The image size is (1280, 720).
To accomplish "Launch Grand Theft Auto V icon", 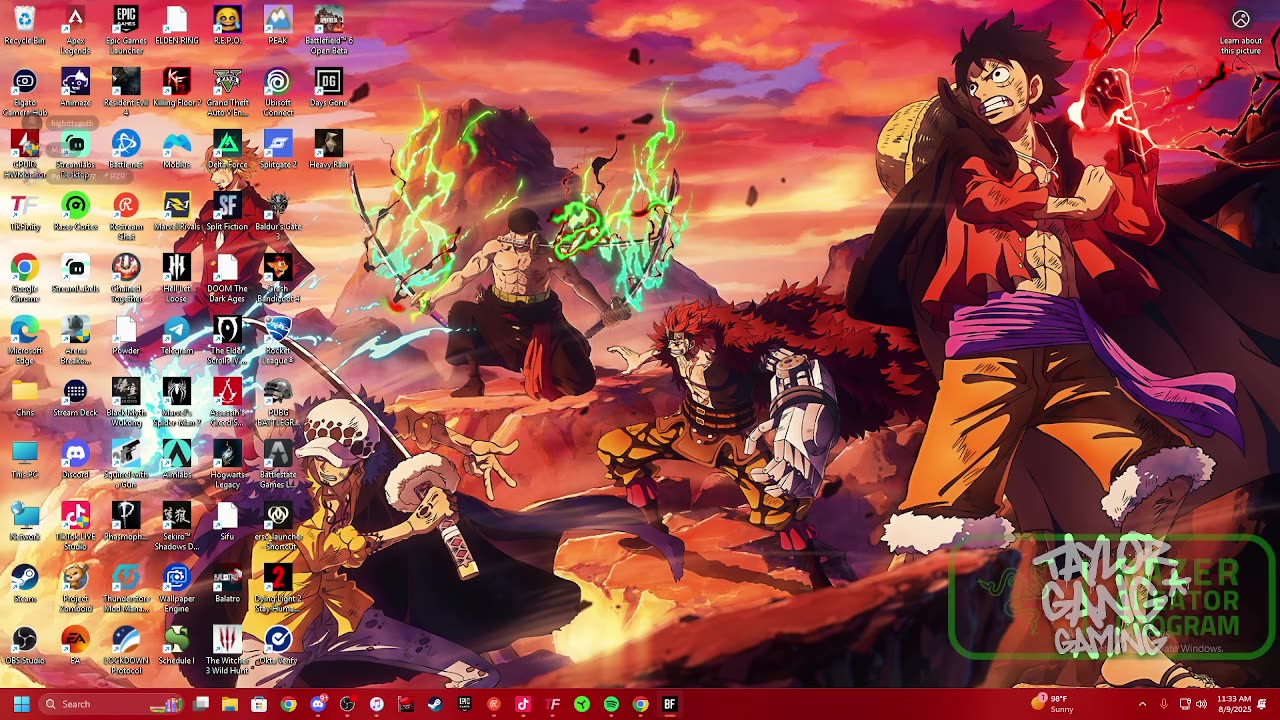I will click(x=227, y=92).
